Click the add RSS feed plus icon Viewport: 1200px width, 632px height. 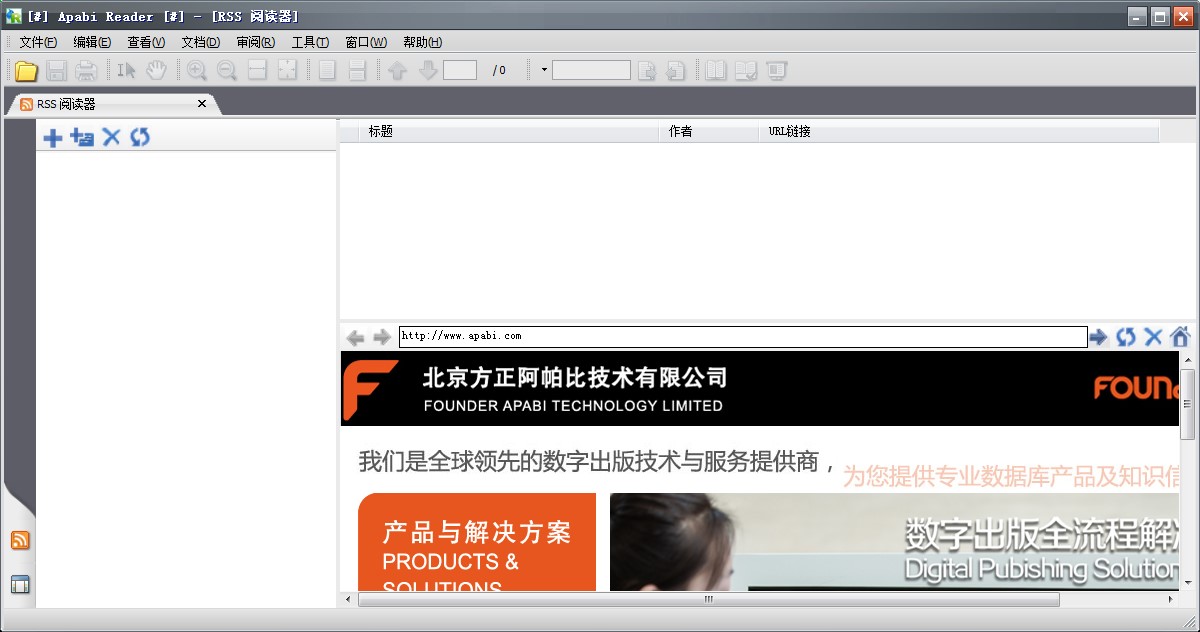pyautogui.click(x=52, y=138)
